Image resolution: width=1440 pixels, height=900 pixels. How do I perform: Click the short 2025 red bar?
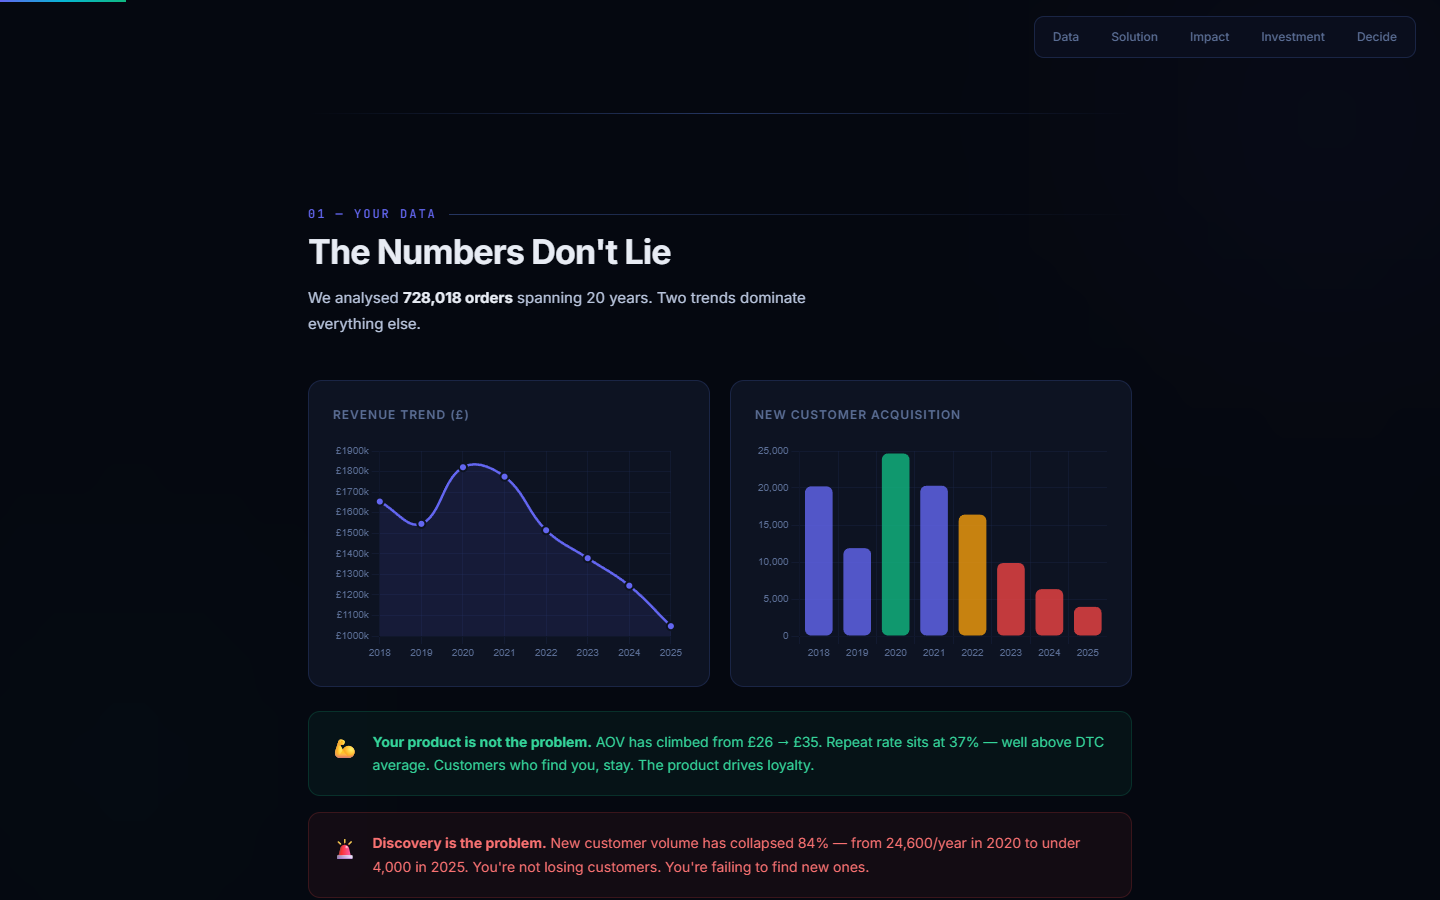(x=1087, y=621)
